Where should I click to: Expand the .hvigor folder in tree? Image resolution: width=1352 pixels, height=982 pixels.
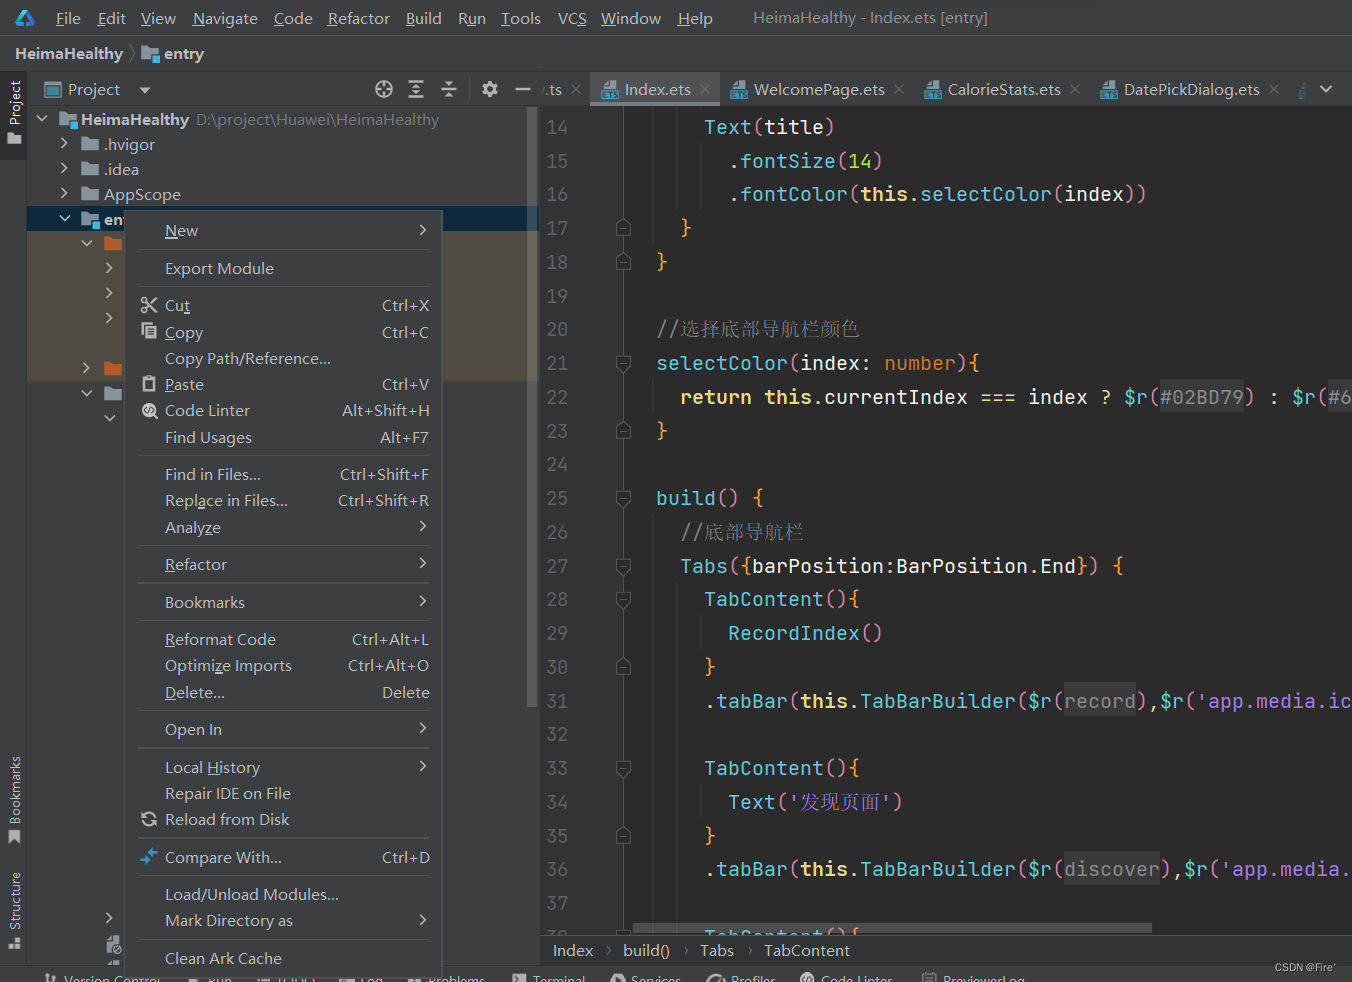click(64, 144)
